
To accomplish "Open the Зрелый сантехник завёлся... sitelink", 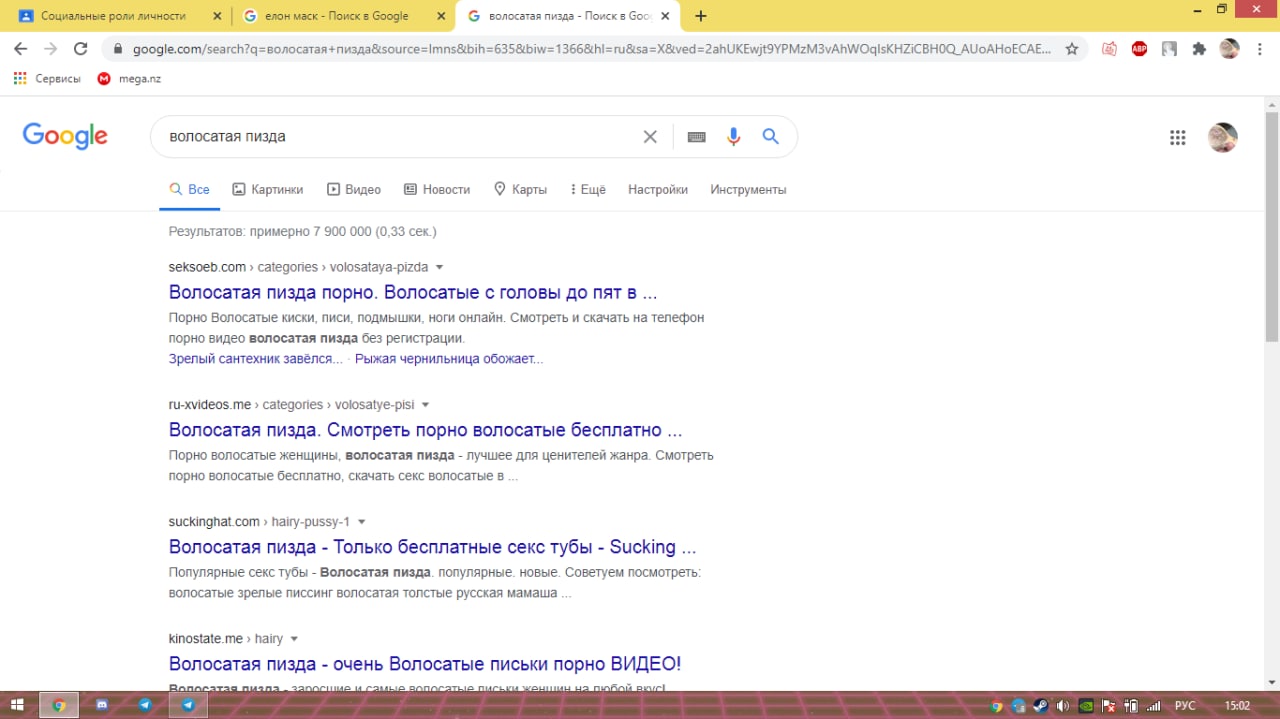I will 256,359.
